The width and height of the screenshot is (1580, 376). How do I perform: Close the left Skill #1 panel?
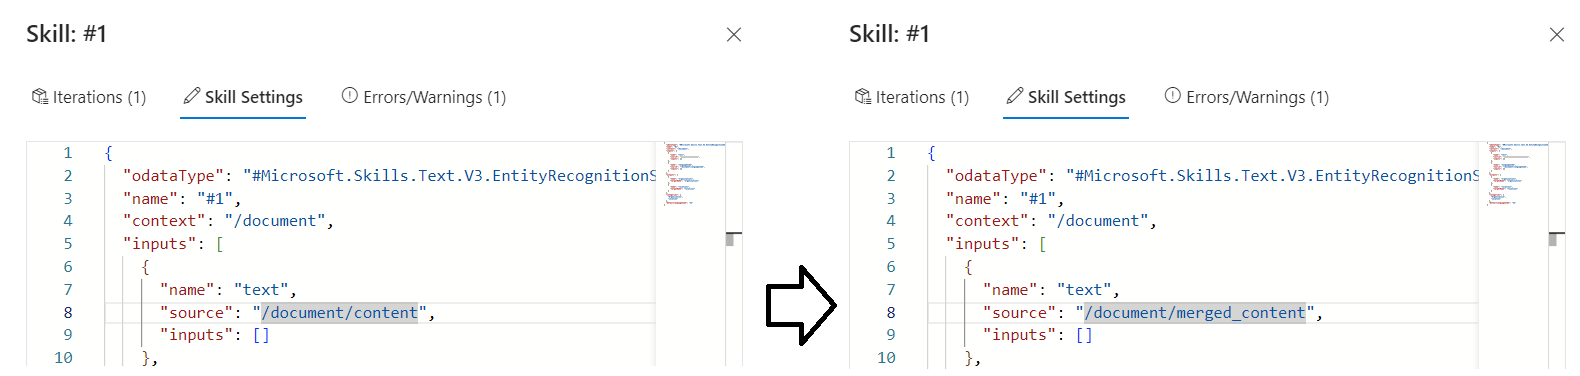pos(734,35)
